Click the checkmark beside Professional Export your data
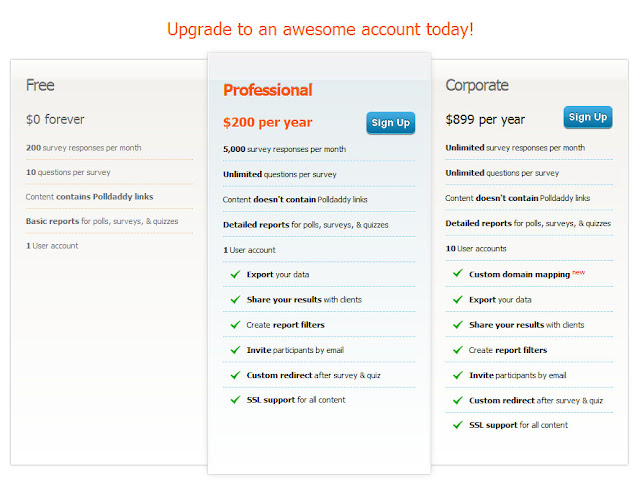Viewport: 640px width, 492px height. pyautogui.click(x=235, y=274)
